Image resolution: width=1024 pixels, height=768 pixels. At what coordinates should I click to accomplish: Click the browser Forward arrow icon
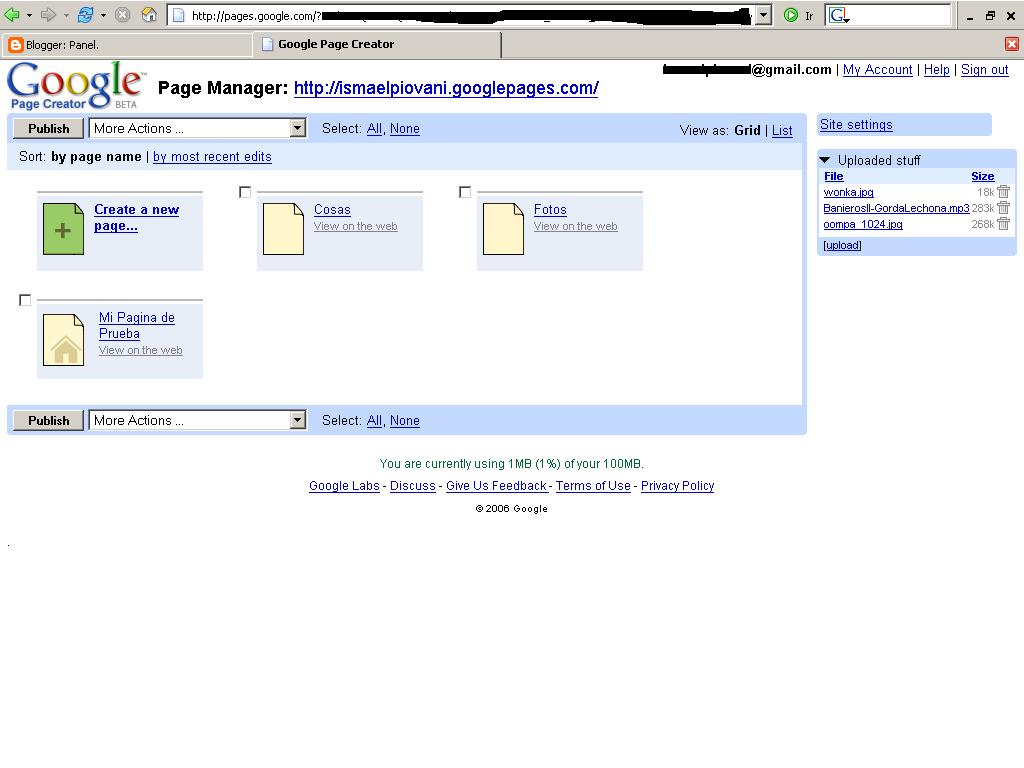(48, 14)
